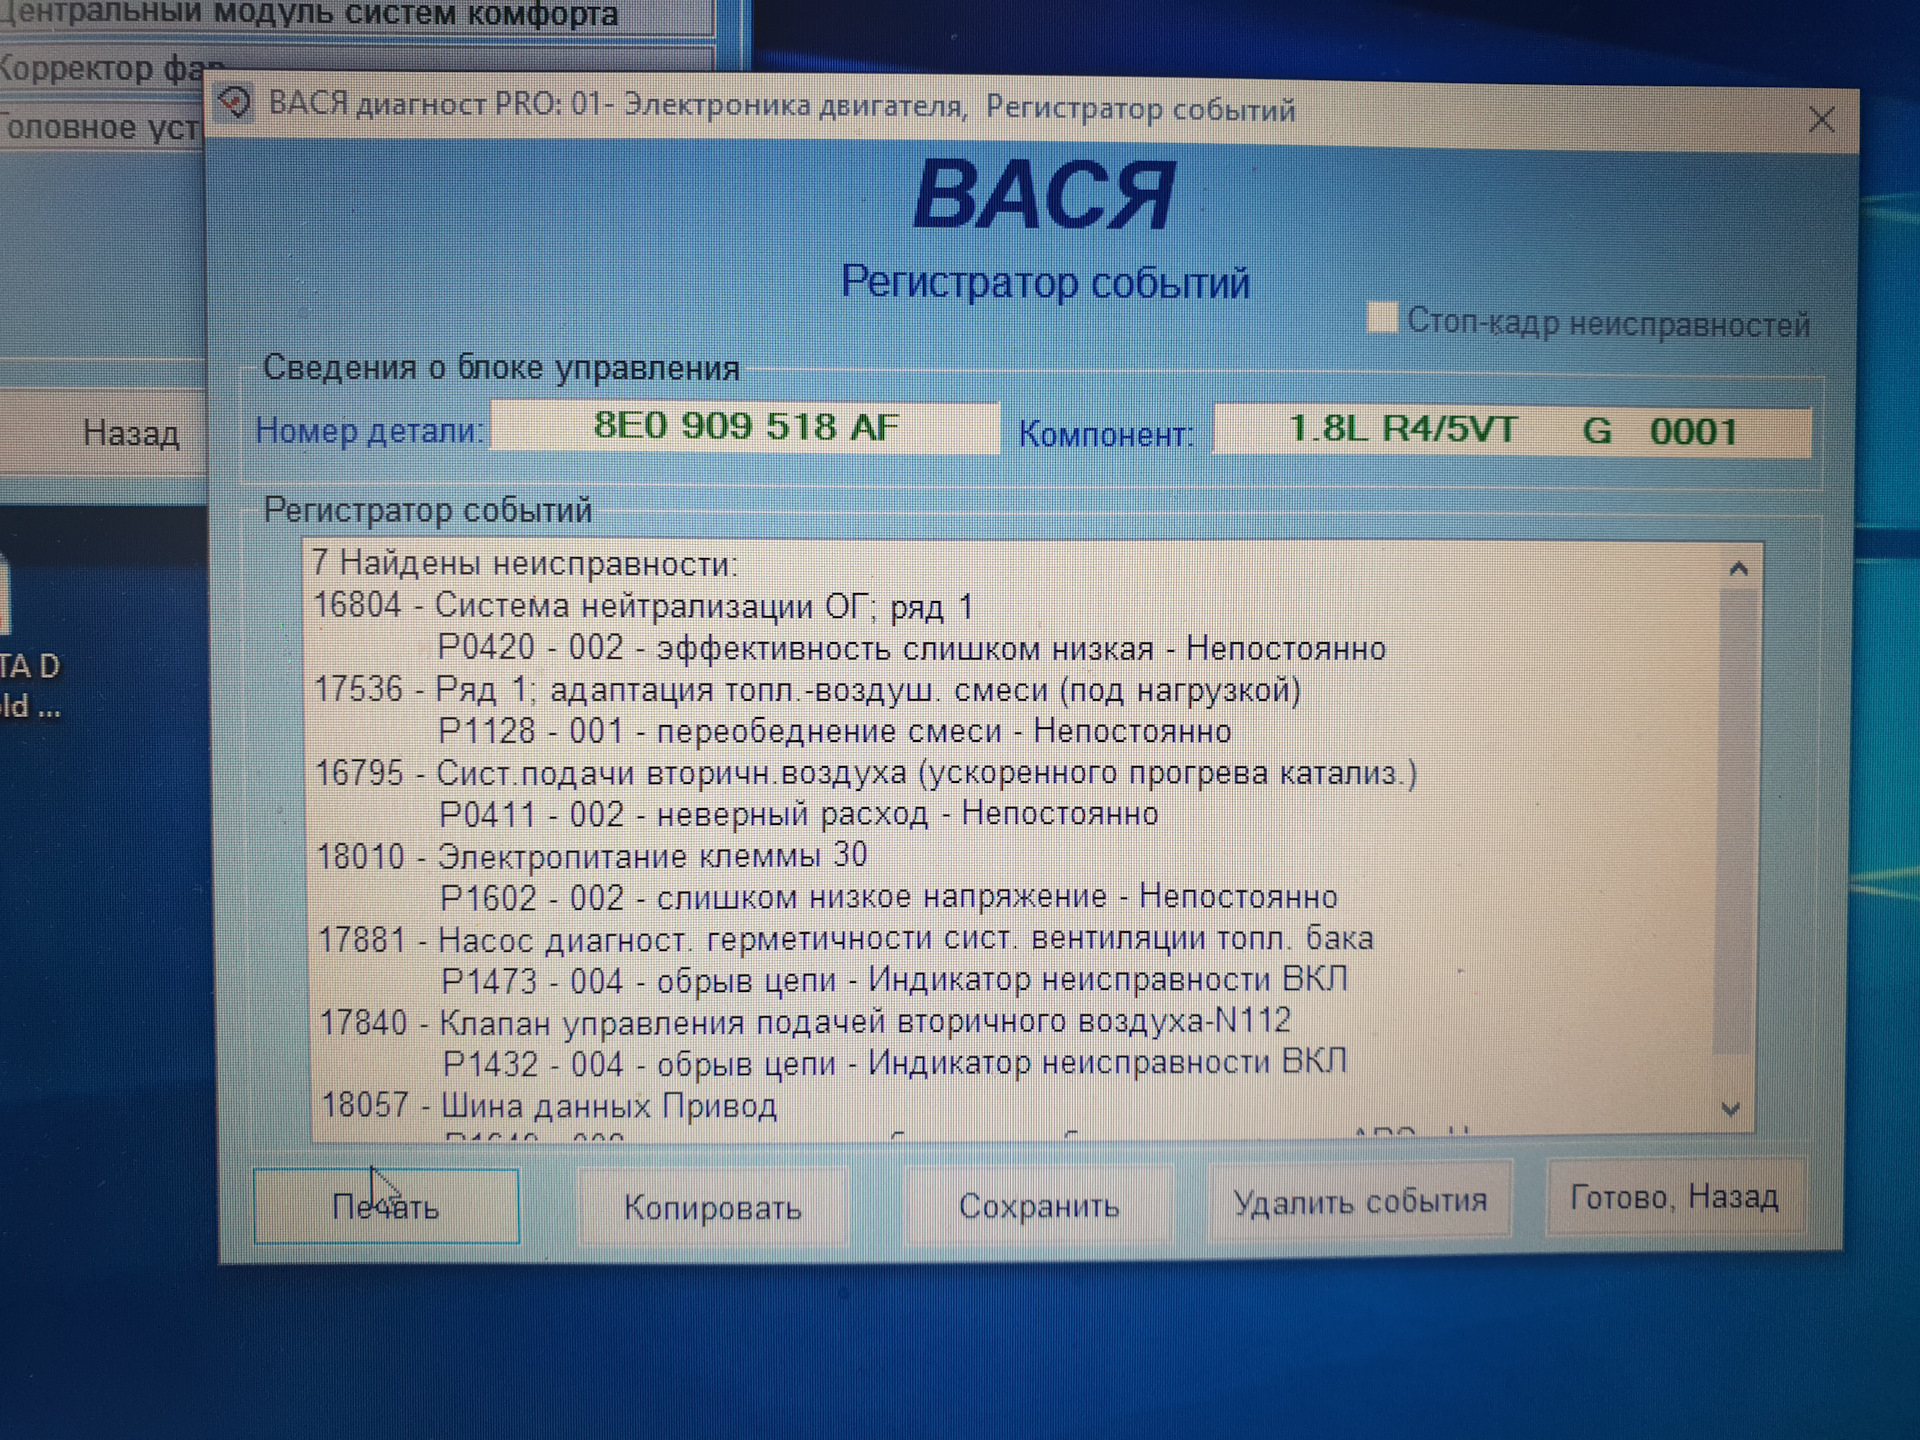Select fault line 18010 Электропитание клеммы 30
The height and width of the screenshot is (1440, 1920).
coord(592,856)
